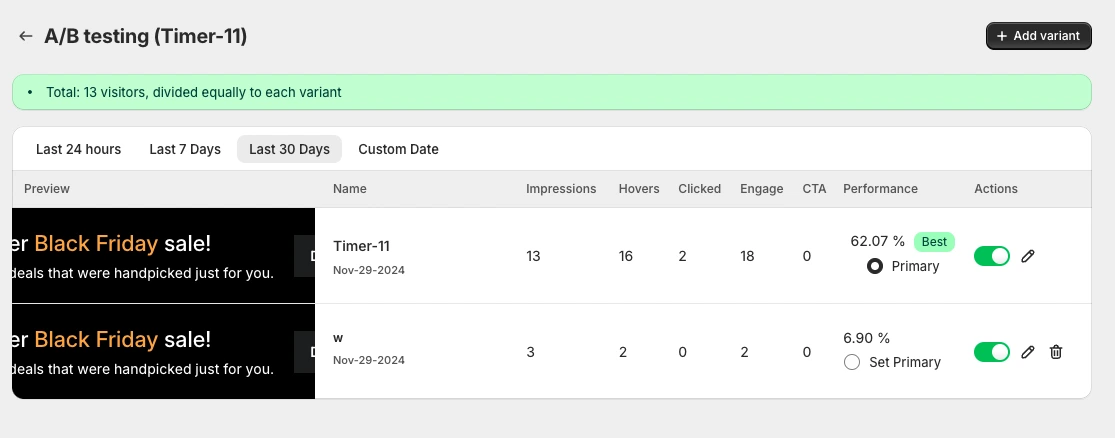Image resolution: width=1115 pixels, height=438 pixels.
Task: Click the Hovers column header
Action: (639, 189)
